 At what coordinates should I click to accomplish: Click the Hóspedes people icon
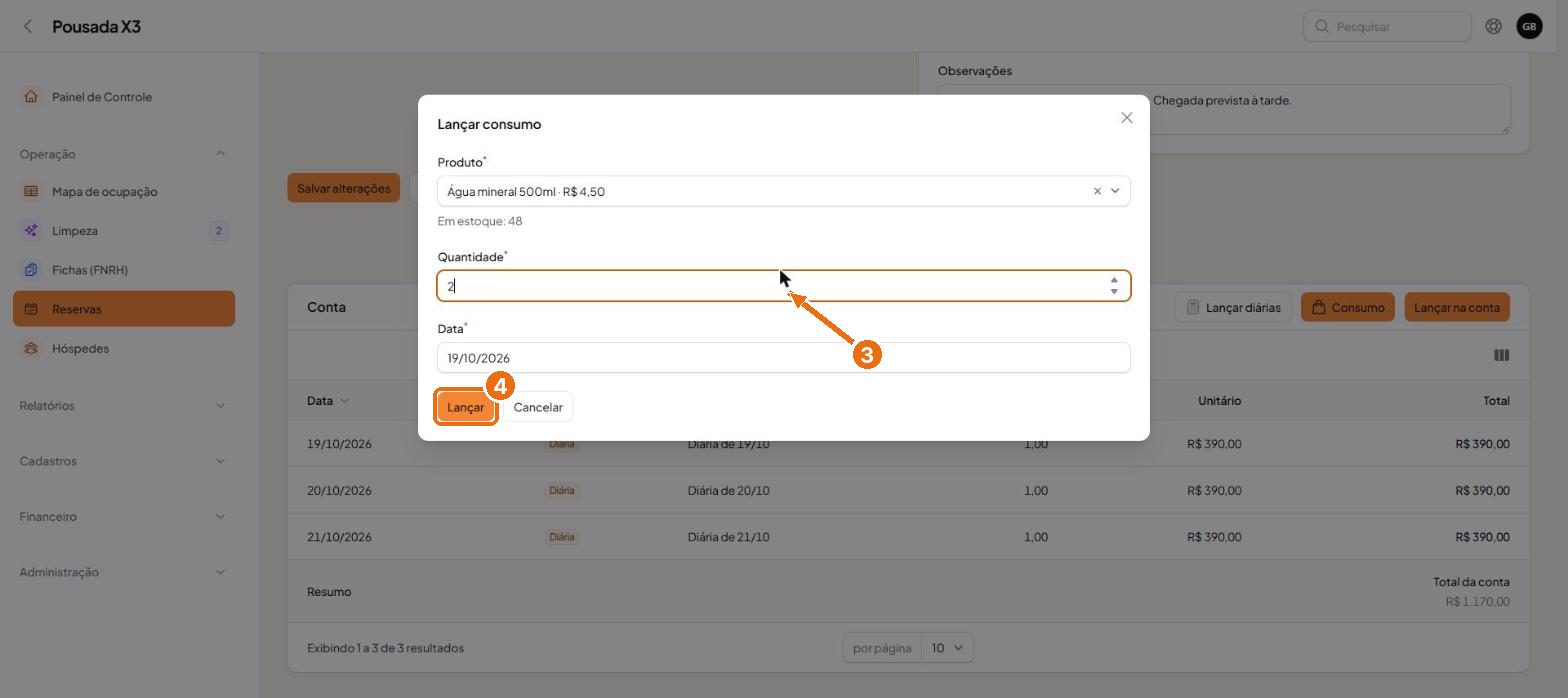[31, 348]
